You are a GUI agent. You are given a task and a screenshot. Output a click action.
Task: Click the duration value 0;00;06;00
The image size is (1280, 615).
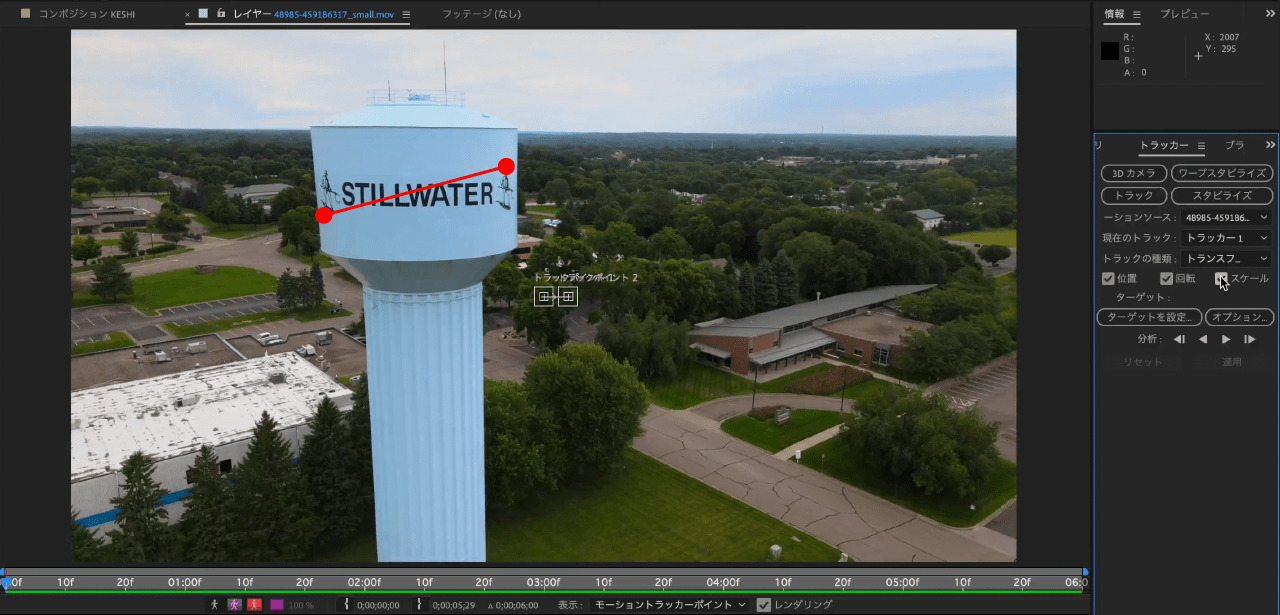[516, 605]
